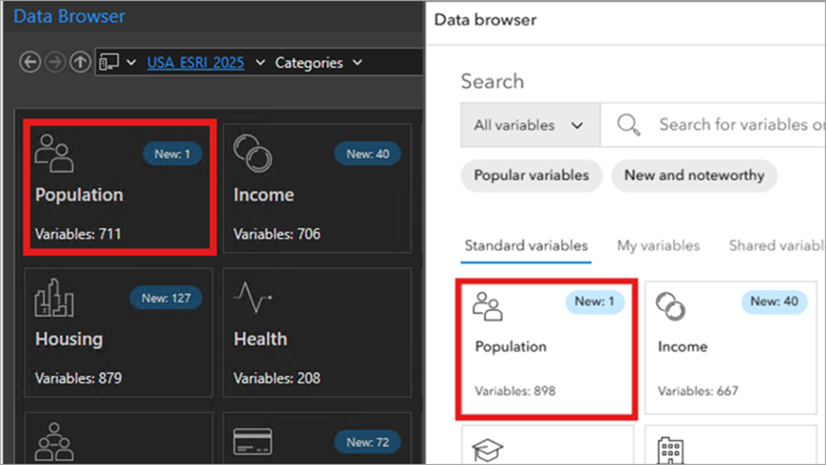Click the Popular variables button
This screenshot has width=826, height=465.
[531, 175]
